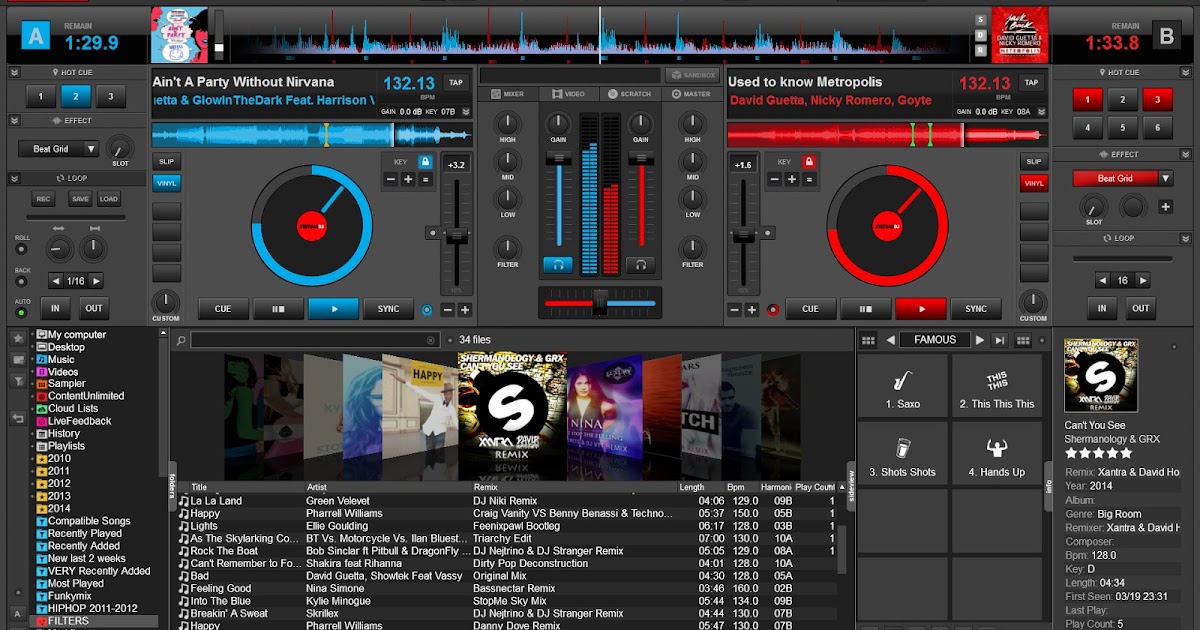Set loop OUT point on deck B
The height and width of the screenshot is (630, 1200).
[x=1140, y=309]
